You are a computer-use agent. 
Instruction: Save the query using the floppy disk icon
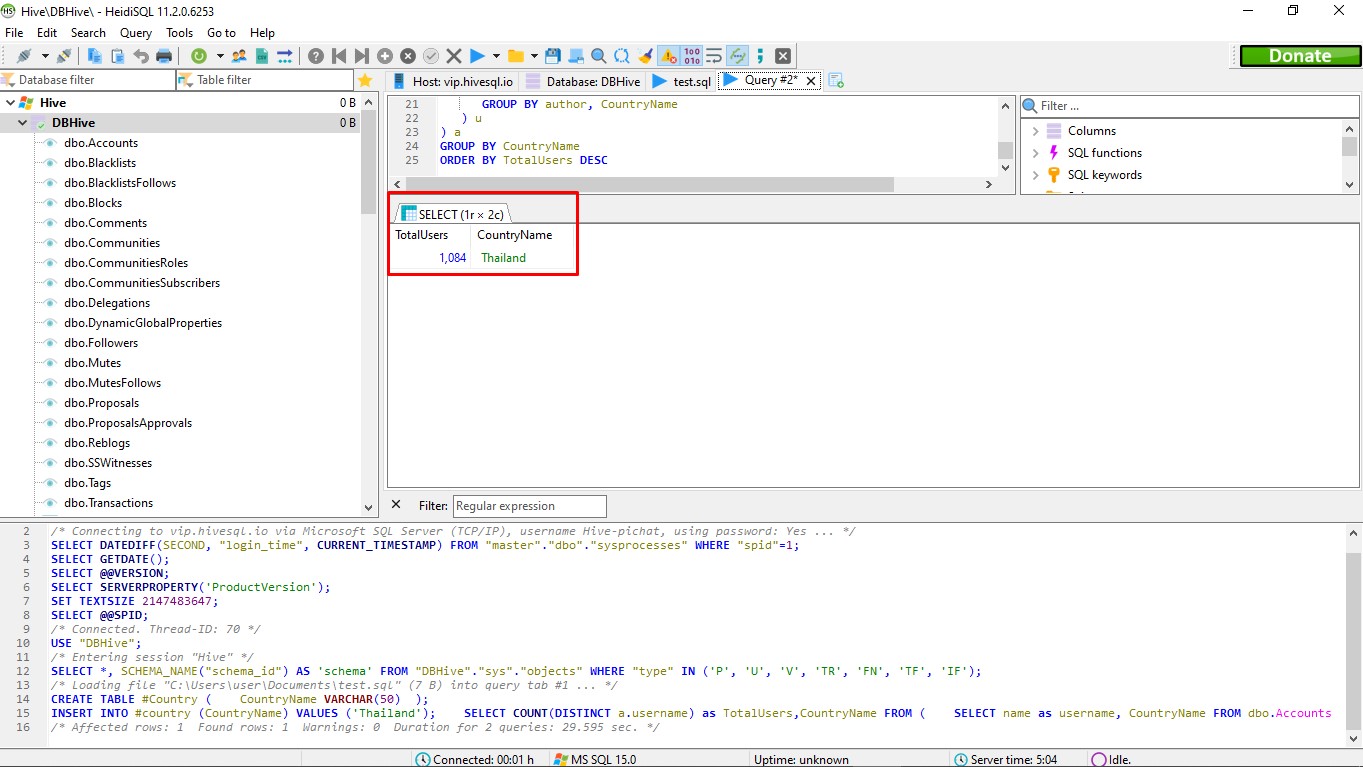pos(552,56)
